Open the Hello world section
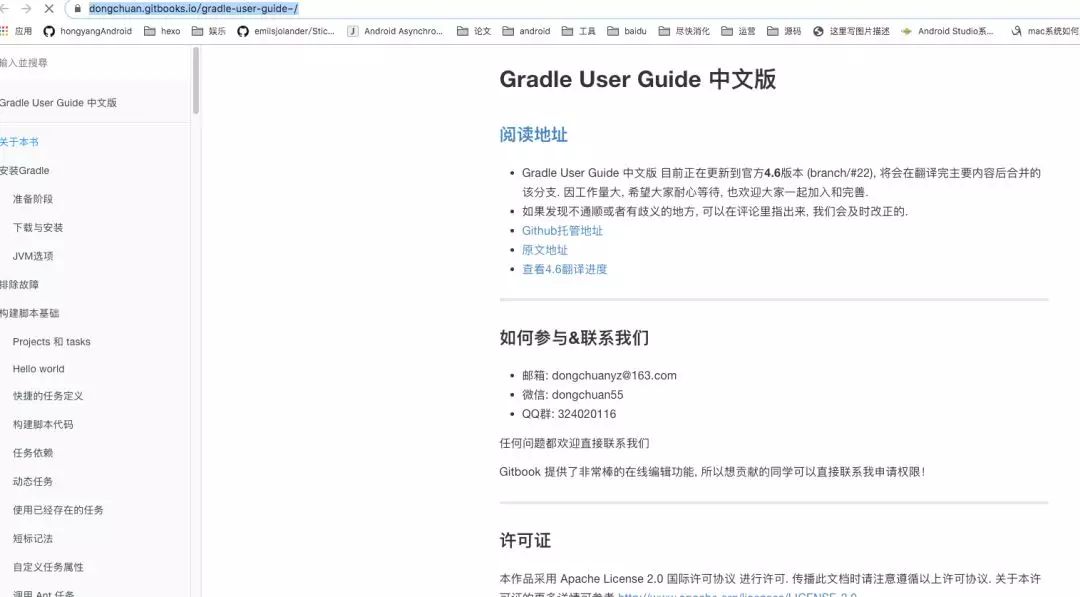This screenshot has width=1080, height=597. pos(39,369)
